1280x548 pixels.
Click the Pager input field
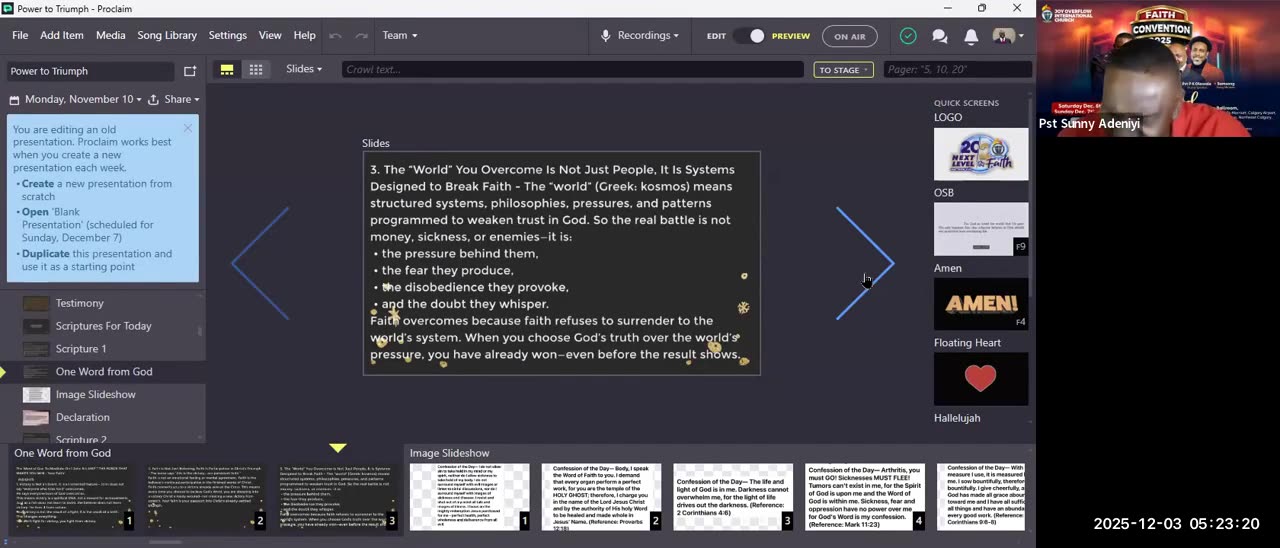click(x=957, y=69)
